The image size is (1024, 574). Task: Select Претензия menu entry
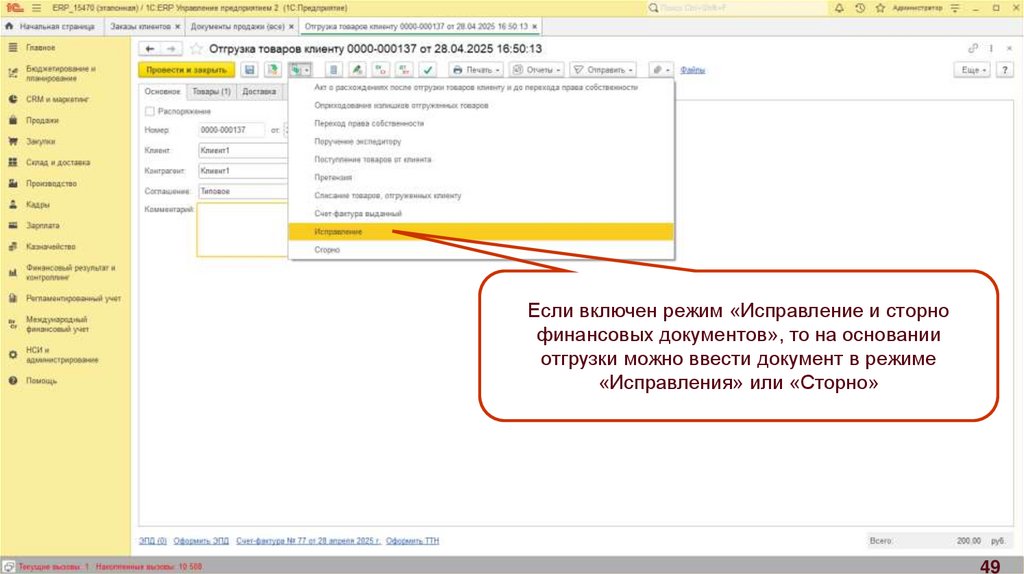(481, 178)
